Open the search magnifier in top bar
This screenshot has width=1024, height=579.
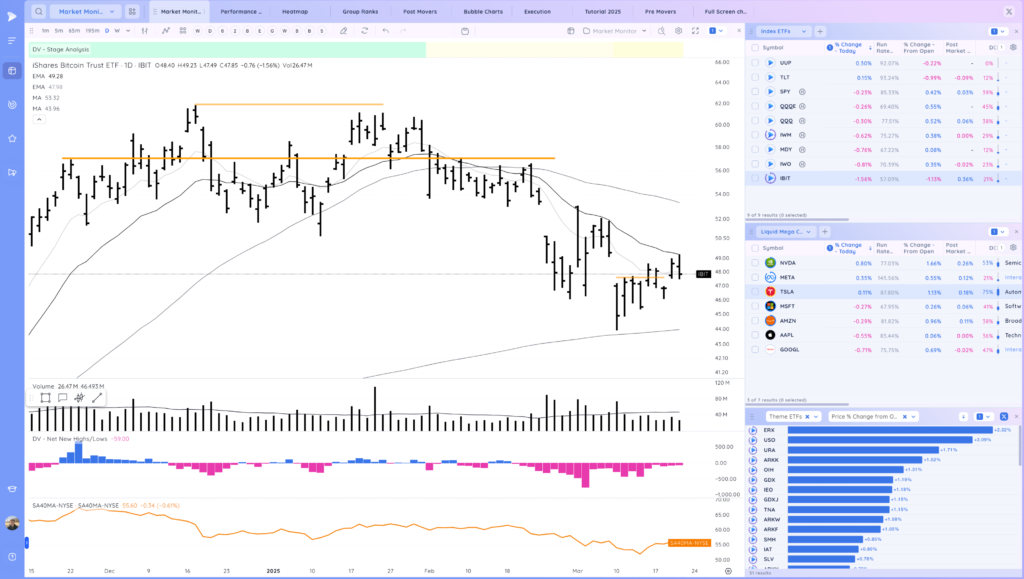tap(39, 11)
